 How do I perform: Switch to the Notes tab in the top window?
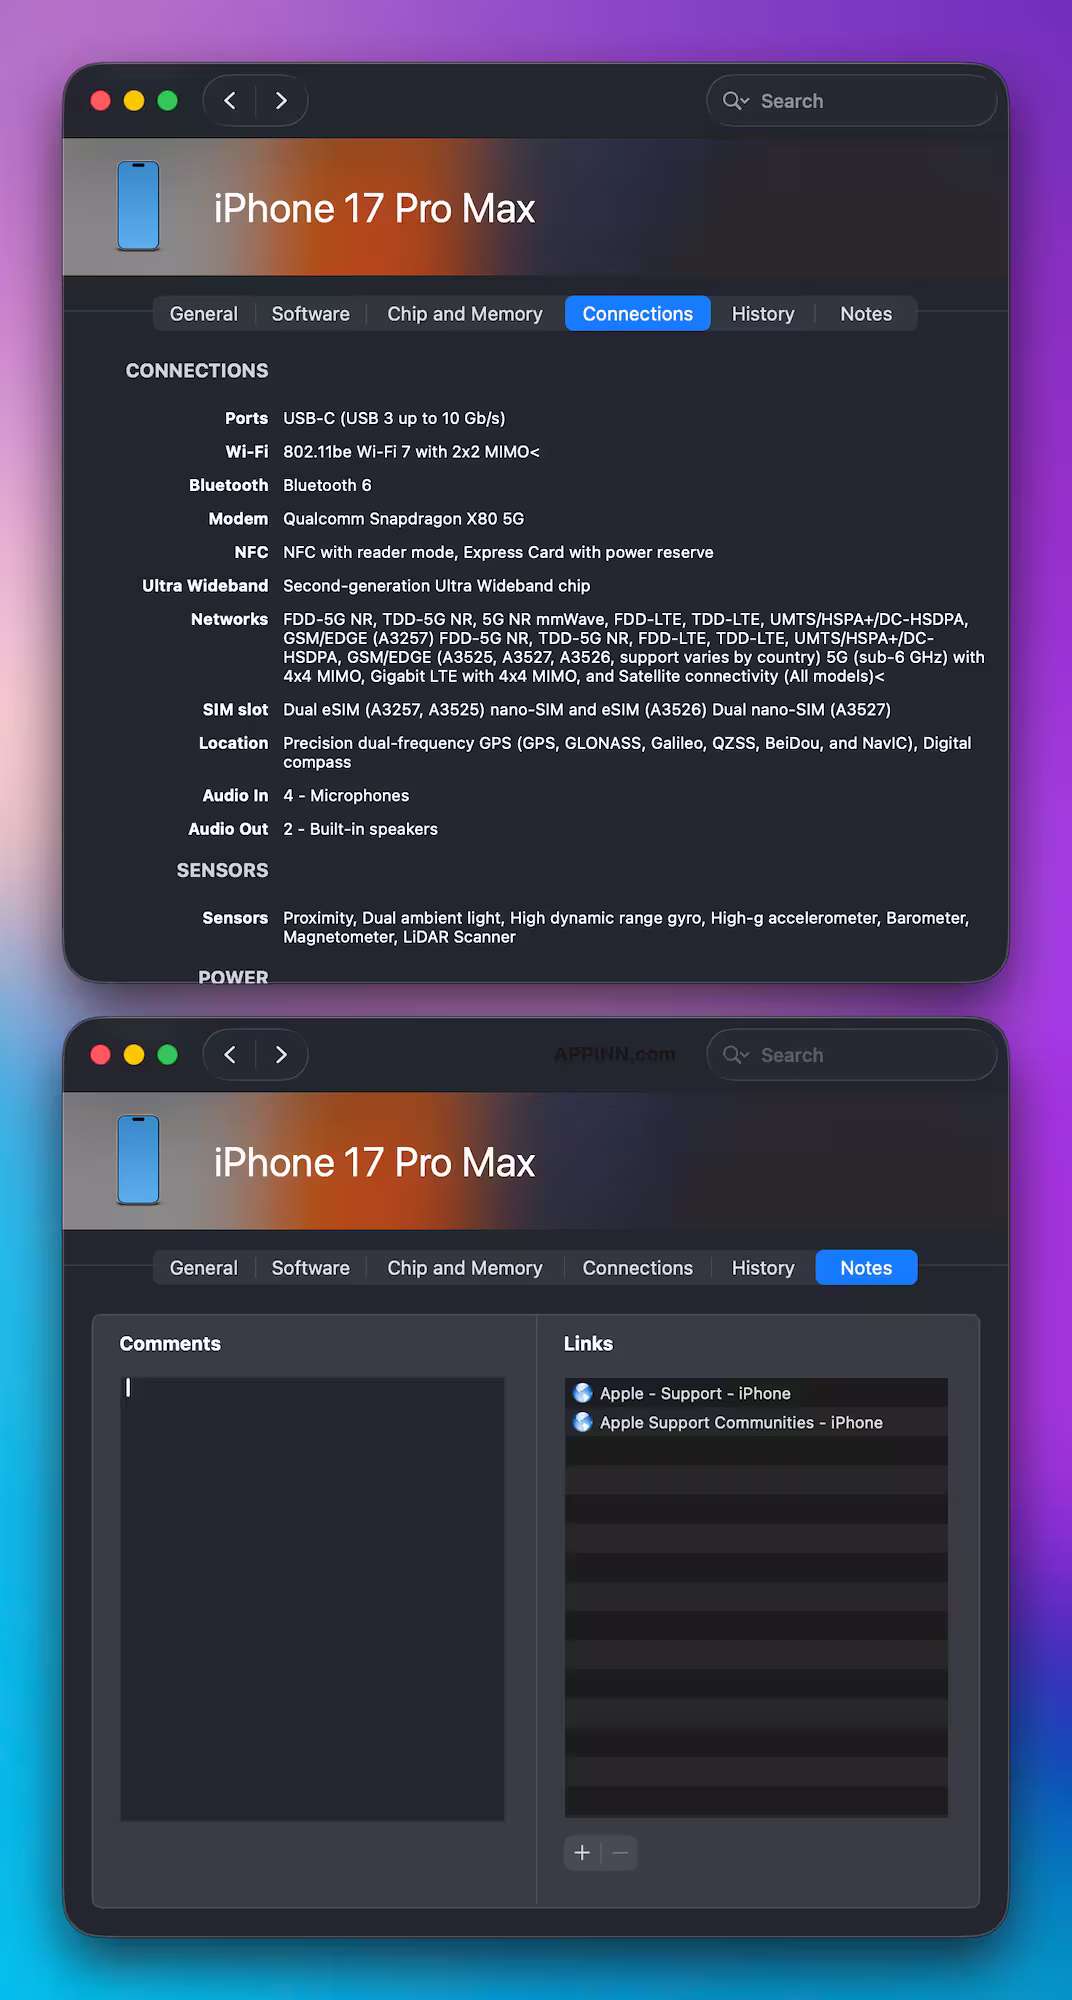(866, 314)
